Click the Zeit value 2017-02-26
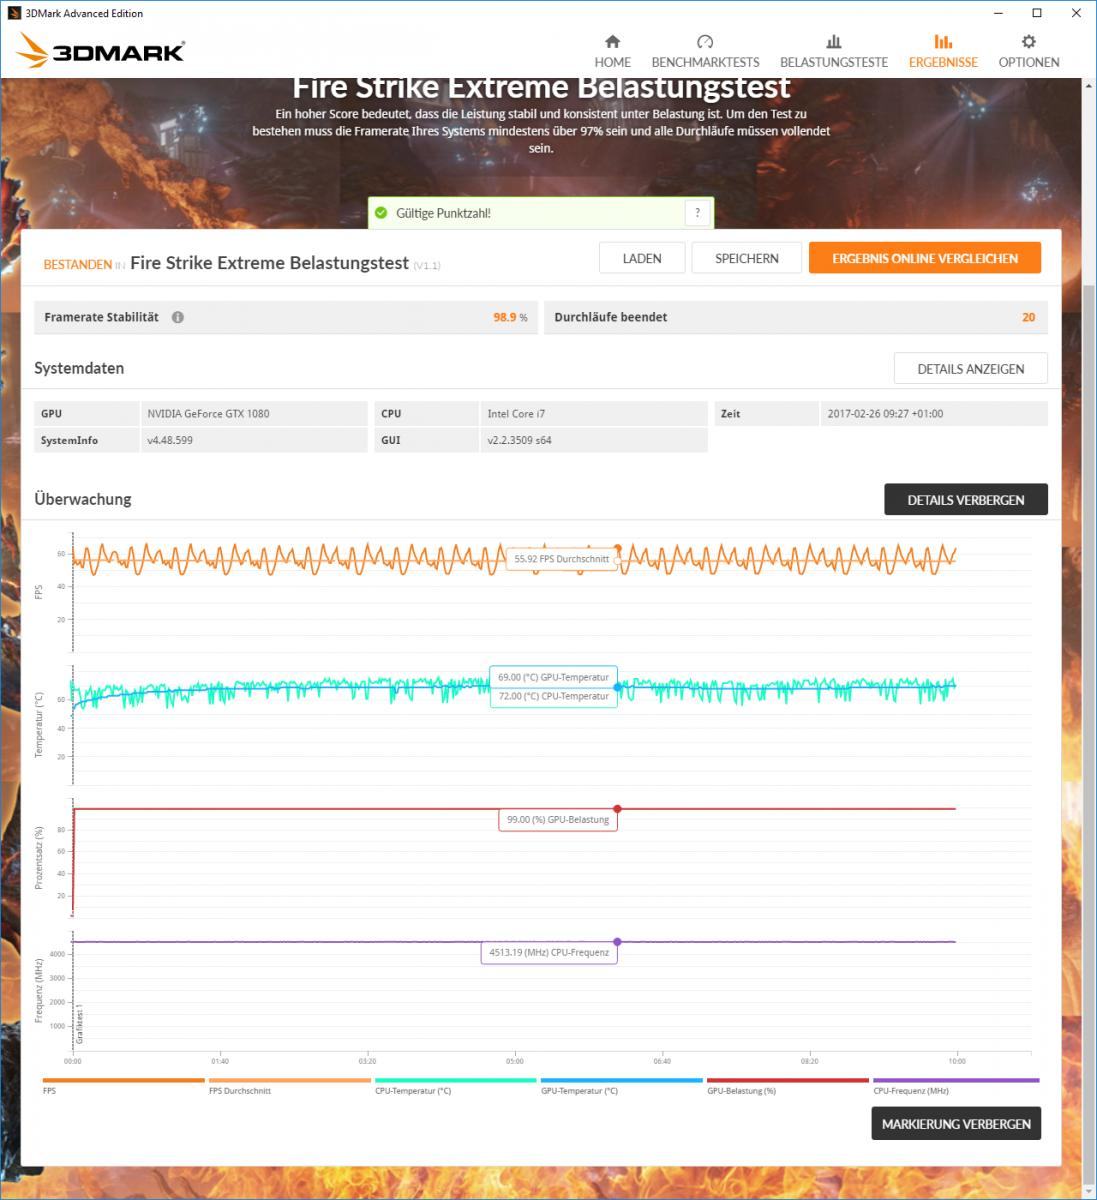Viewport: 1097px width, 1200px height. (933, 414)
